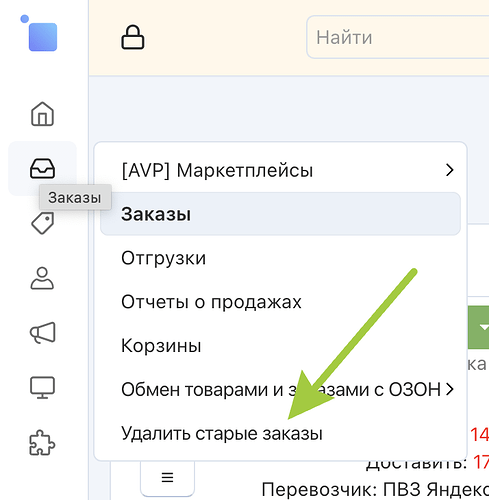Click the chevron beside [AVP] Маркетплейсы
The image size is (489, 500).
coord(450,170)
